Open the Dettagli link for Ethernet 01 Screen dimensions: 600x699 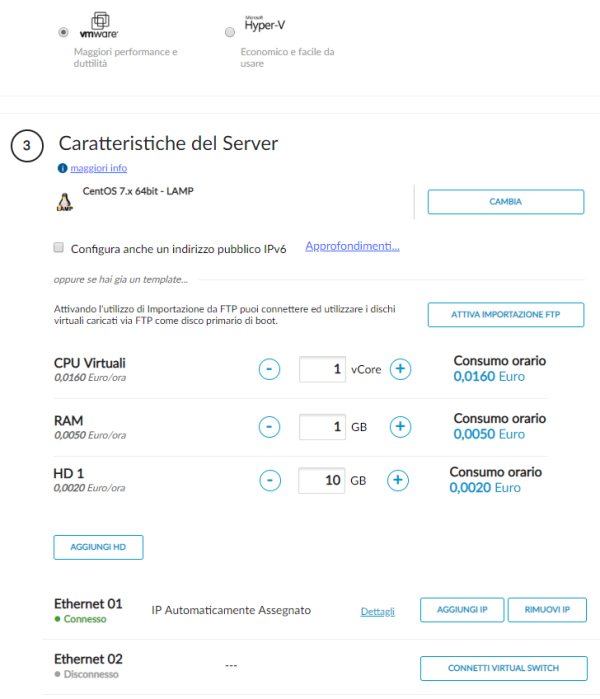pos(378,611)
